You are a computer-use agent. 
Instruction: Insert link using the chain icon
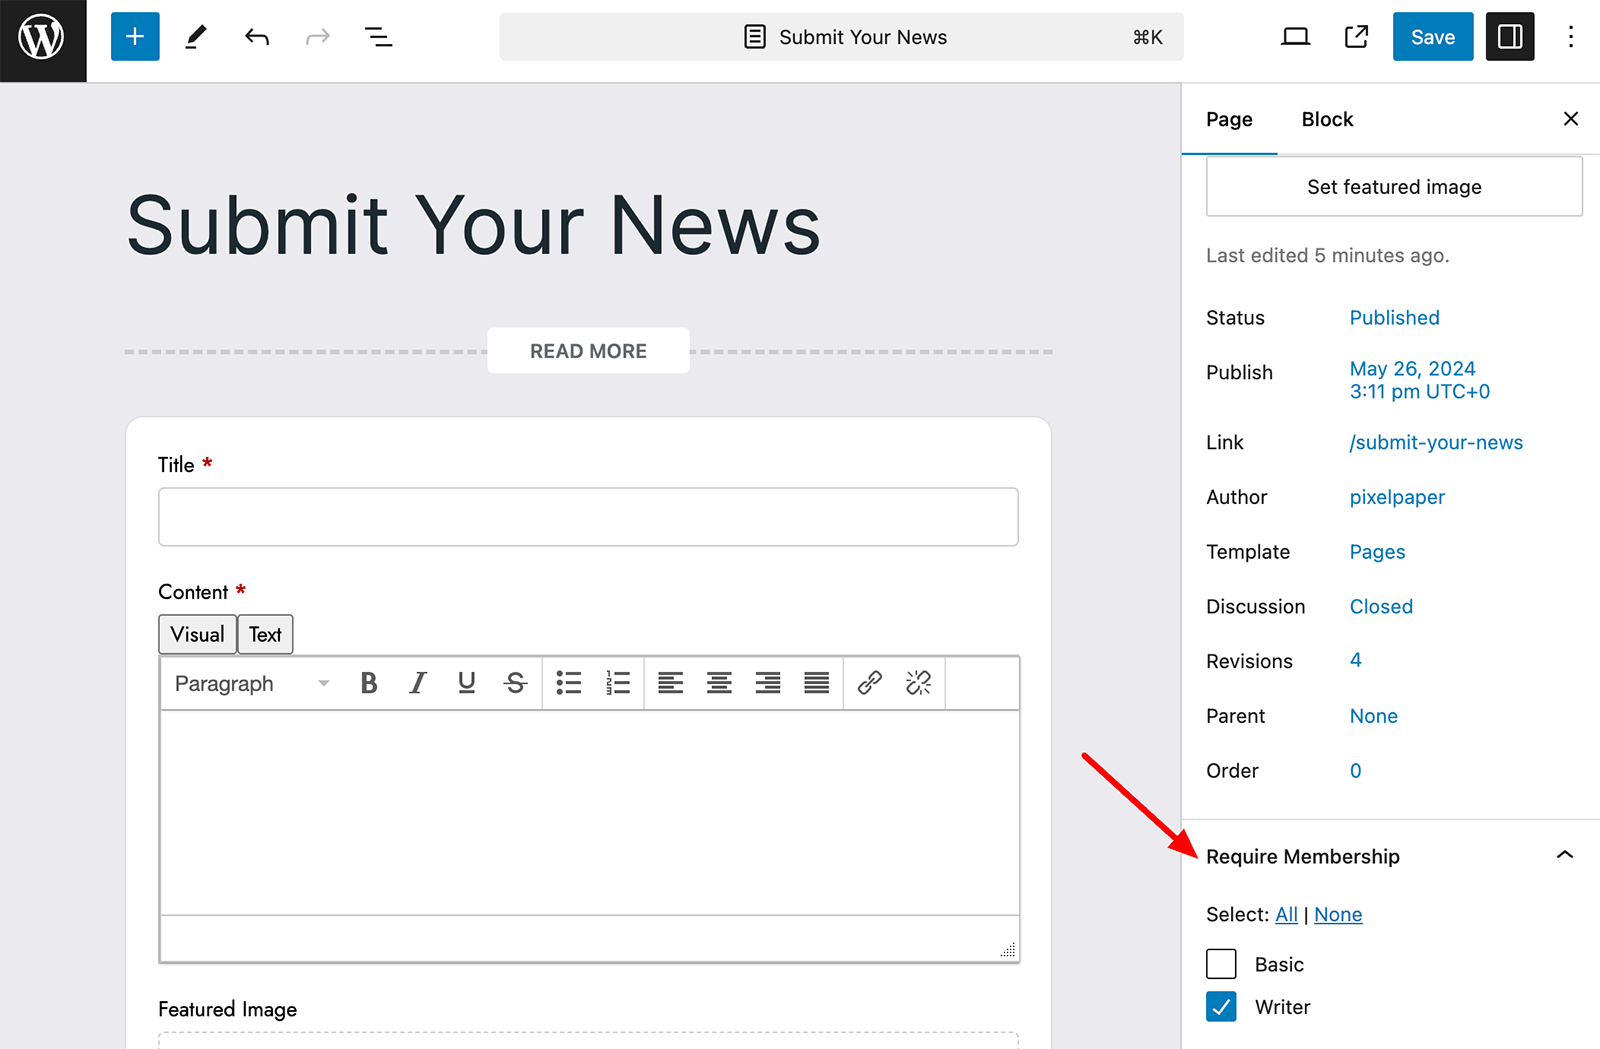tap(869, 683)
